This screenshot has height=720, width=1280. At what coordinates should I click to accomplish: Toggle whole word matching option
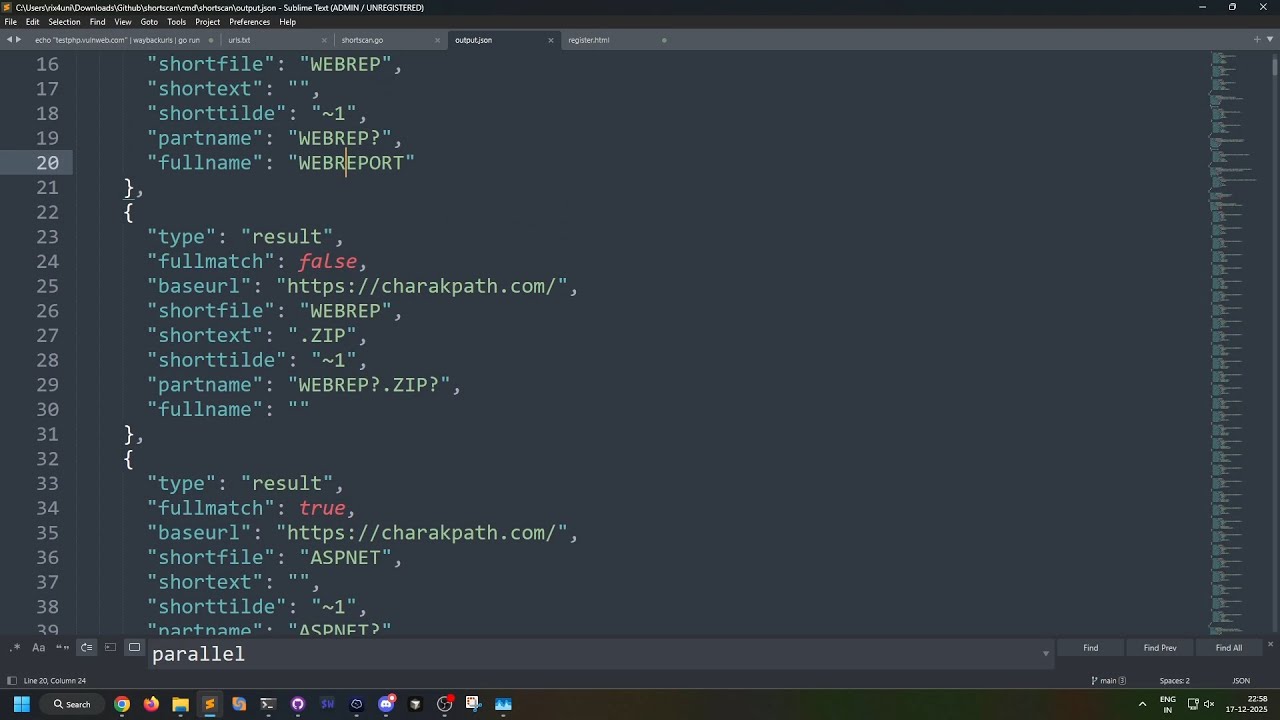(x=62, y=647)
